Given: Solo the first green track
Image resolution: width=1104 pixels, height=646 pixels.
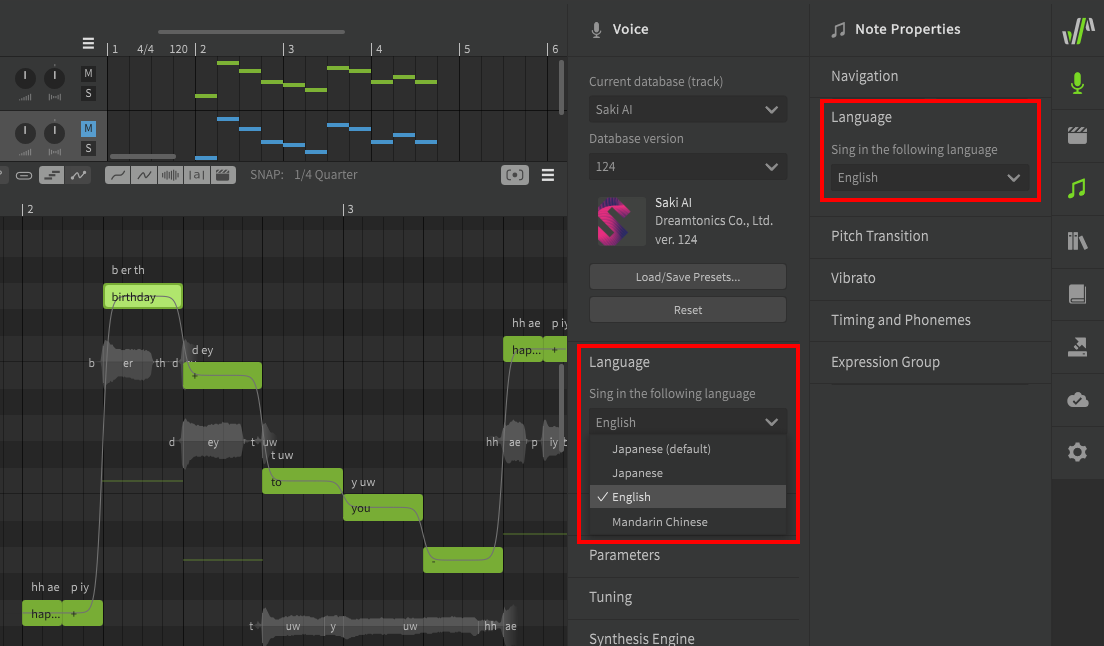Looking at the screenshot, I should click(88, 93).
